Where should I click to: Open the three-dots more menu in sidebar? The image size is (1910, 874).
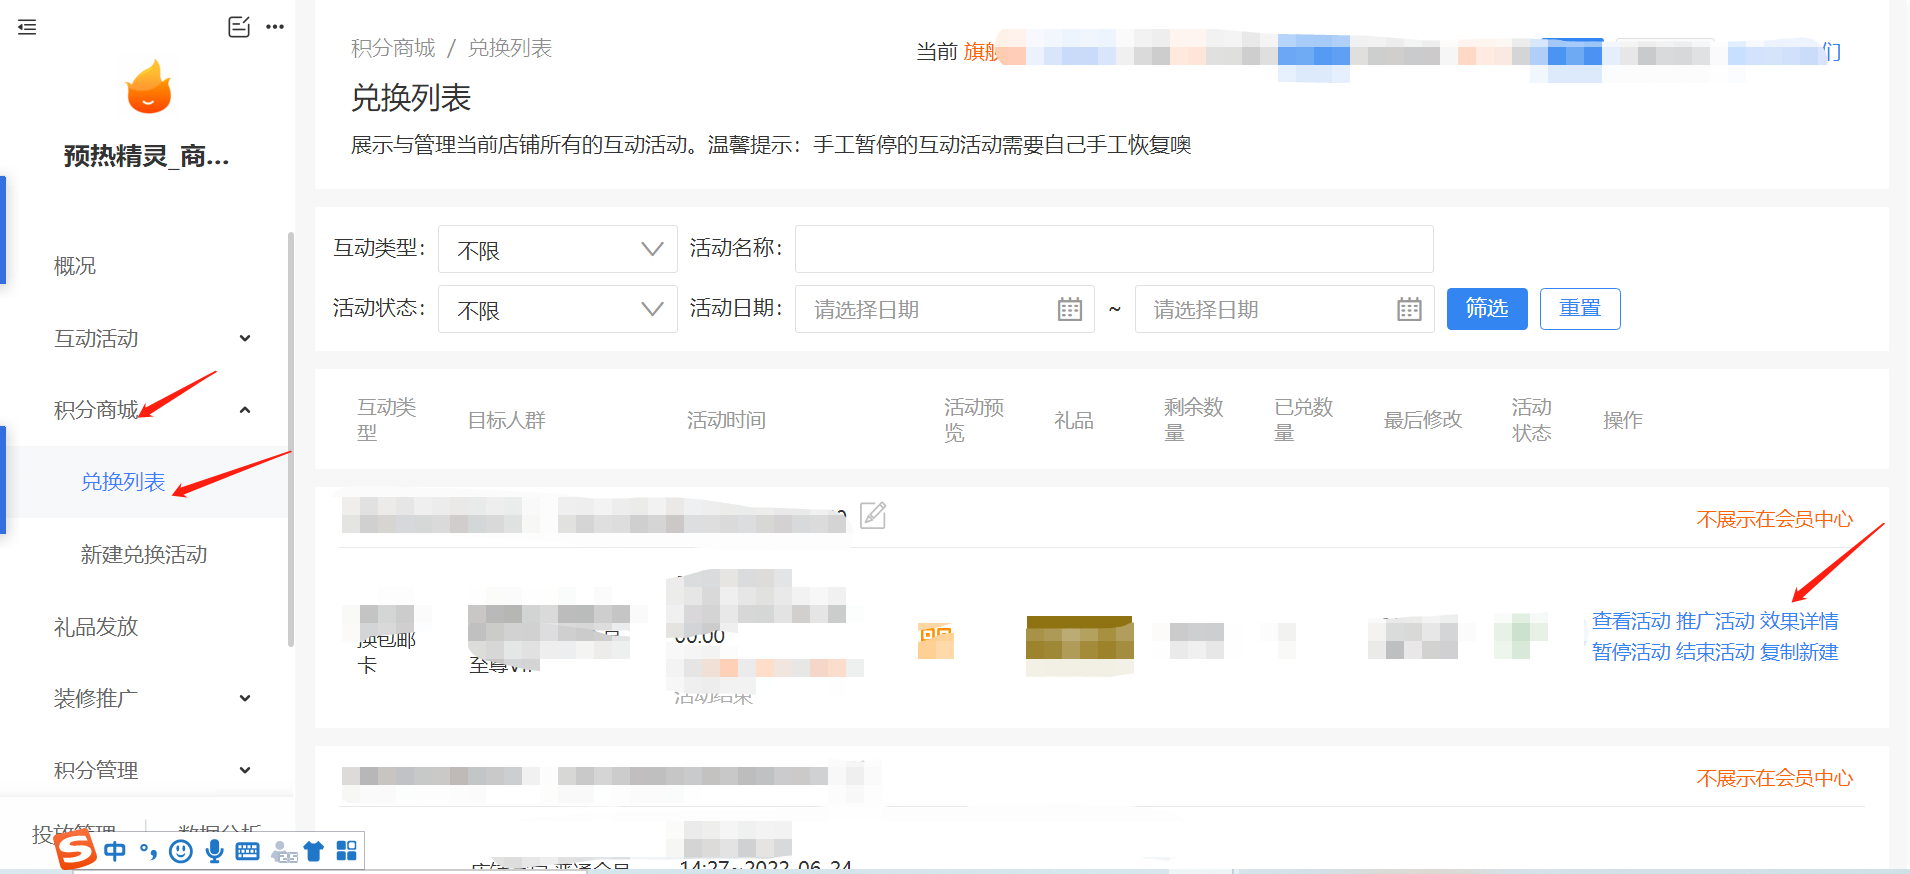(x=275, y=27)
